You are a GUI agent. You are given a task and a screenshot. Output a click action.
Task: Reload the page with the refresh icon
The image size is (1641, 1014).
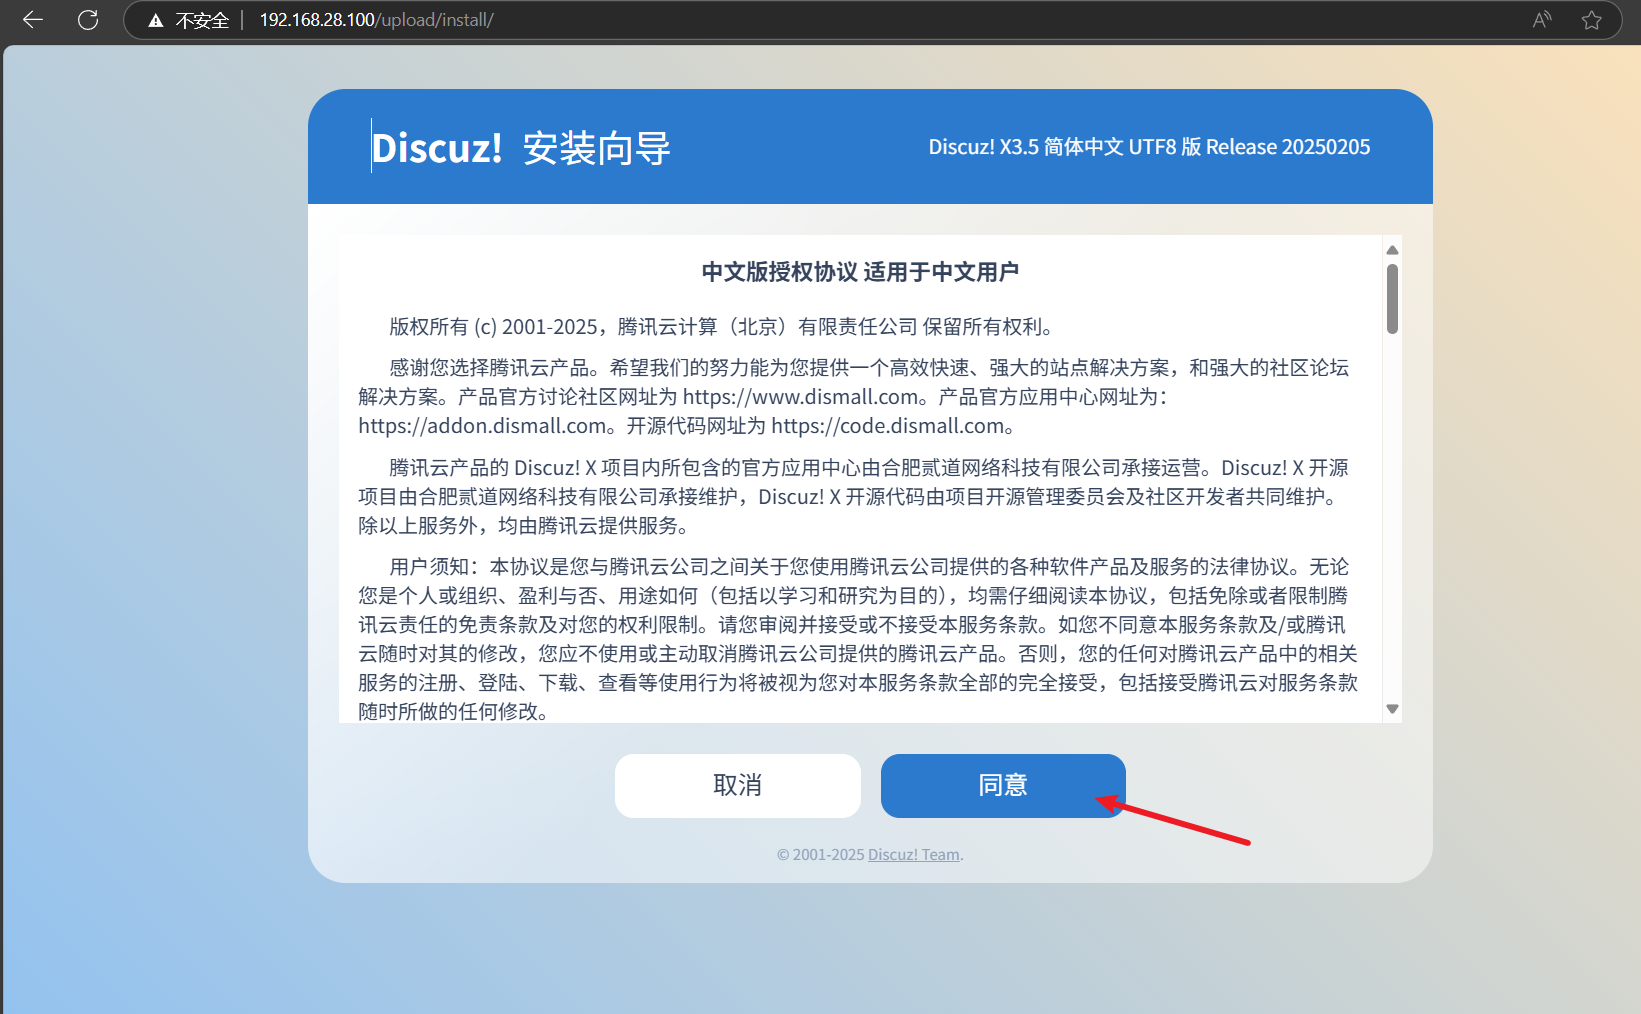(x=88, y=20)
